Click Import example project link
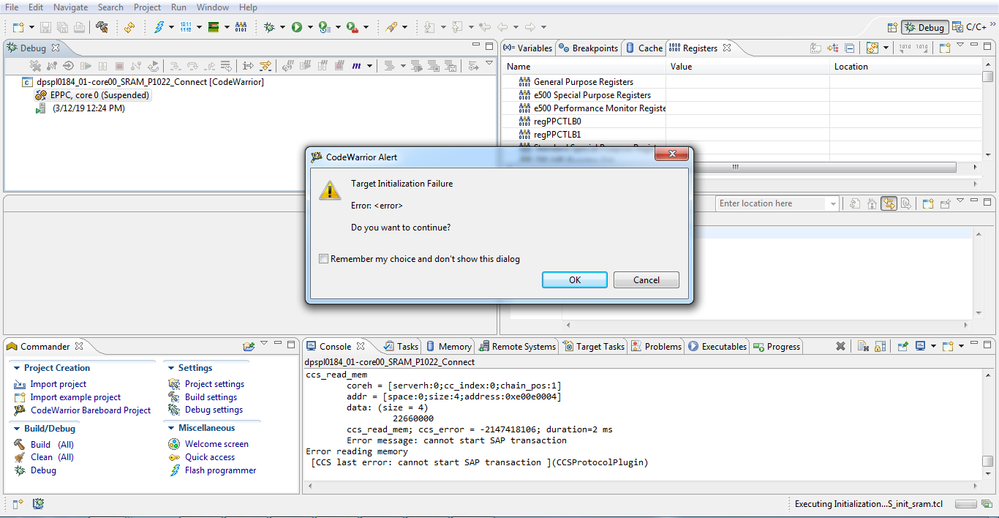The height and width of the screenshot is (518, 999). click(x=75, y=397)
